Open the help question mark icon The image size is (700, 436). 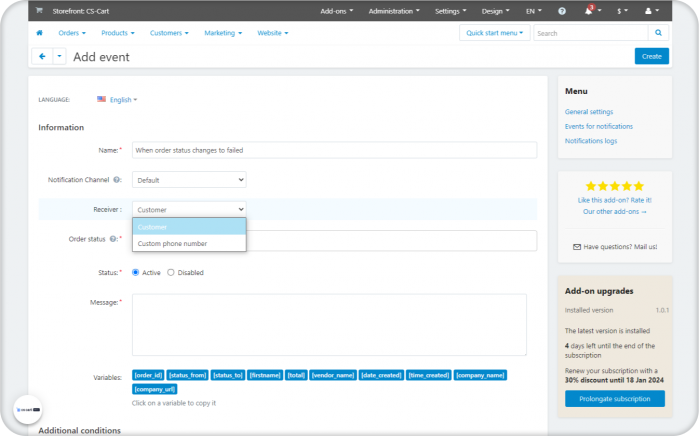[562, 11]
